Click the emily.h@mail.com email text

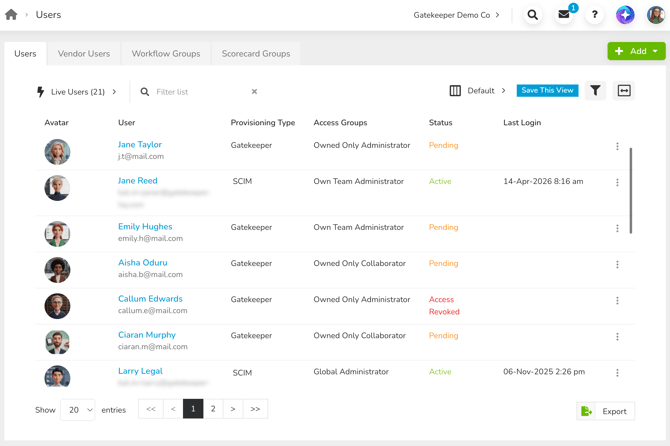click(x=150, y=238)
